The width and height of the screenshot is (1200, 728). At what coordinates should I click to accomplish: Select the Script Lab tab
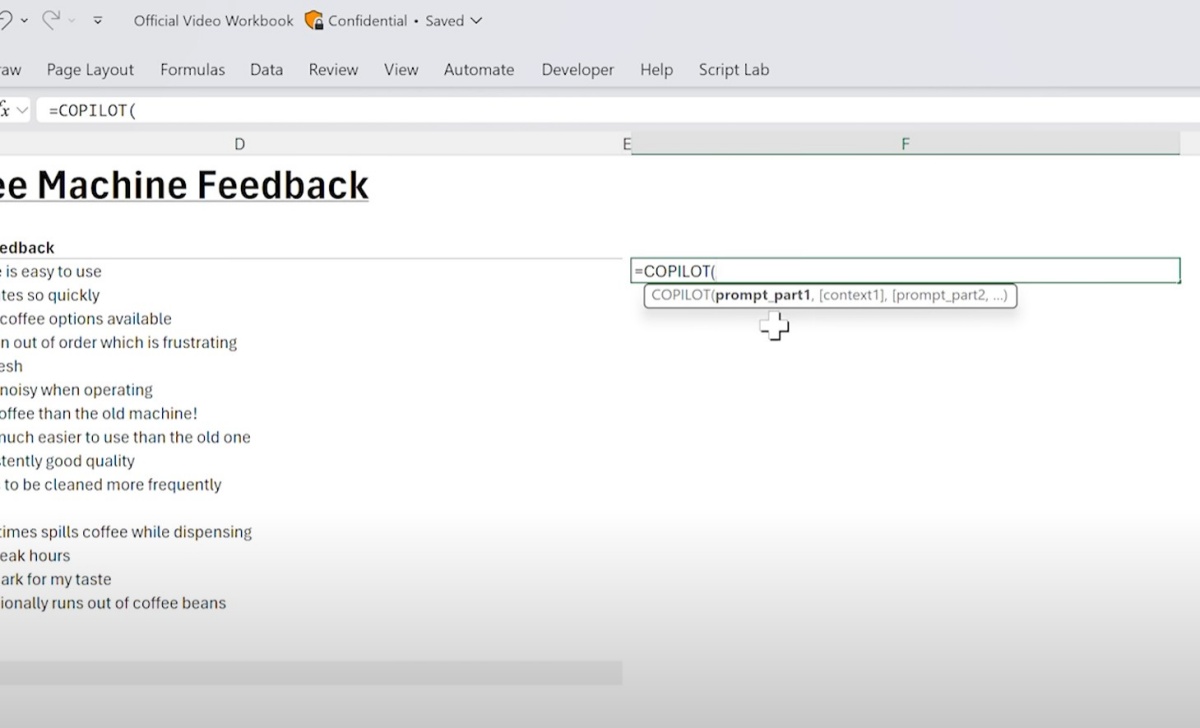[734, 70]
